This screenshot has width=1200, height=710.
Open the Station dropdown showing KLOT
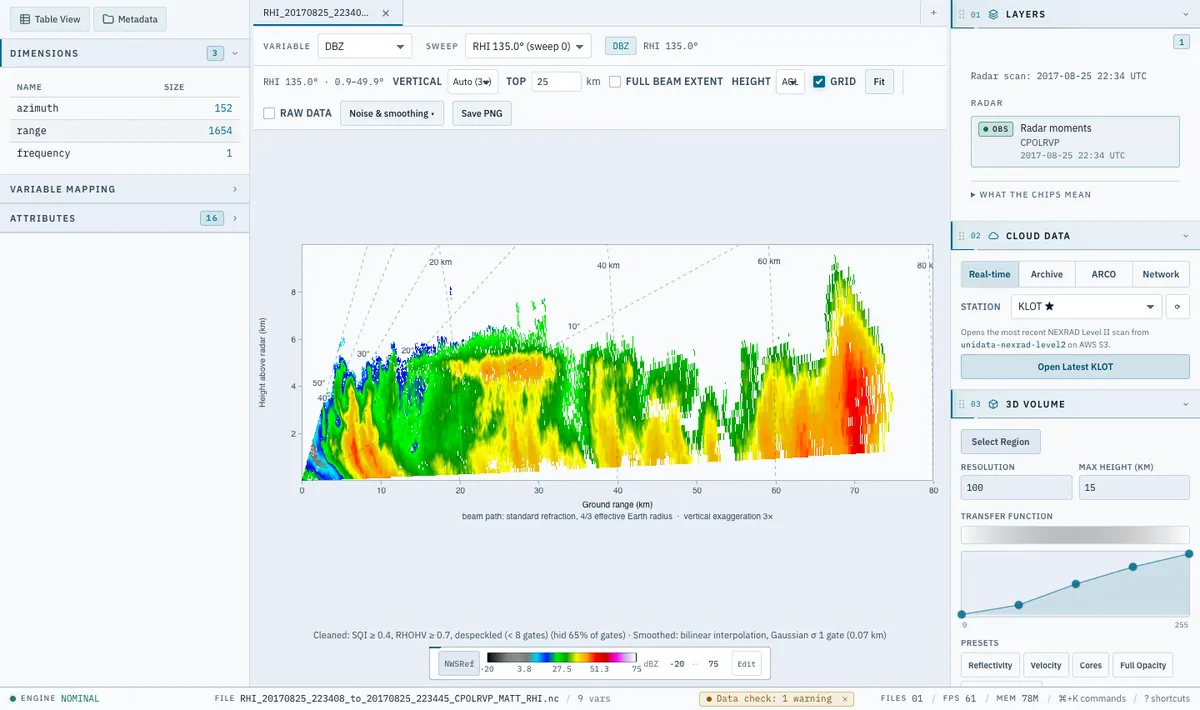pyautogui.click(x=1086, y=306)
